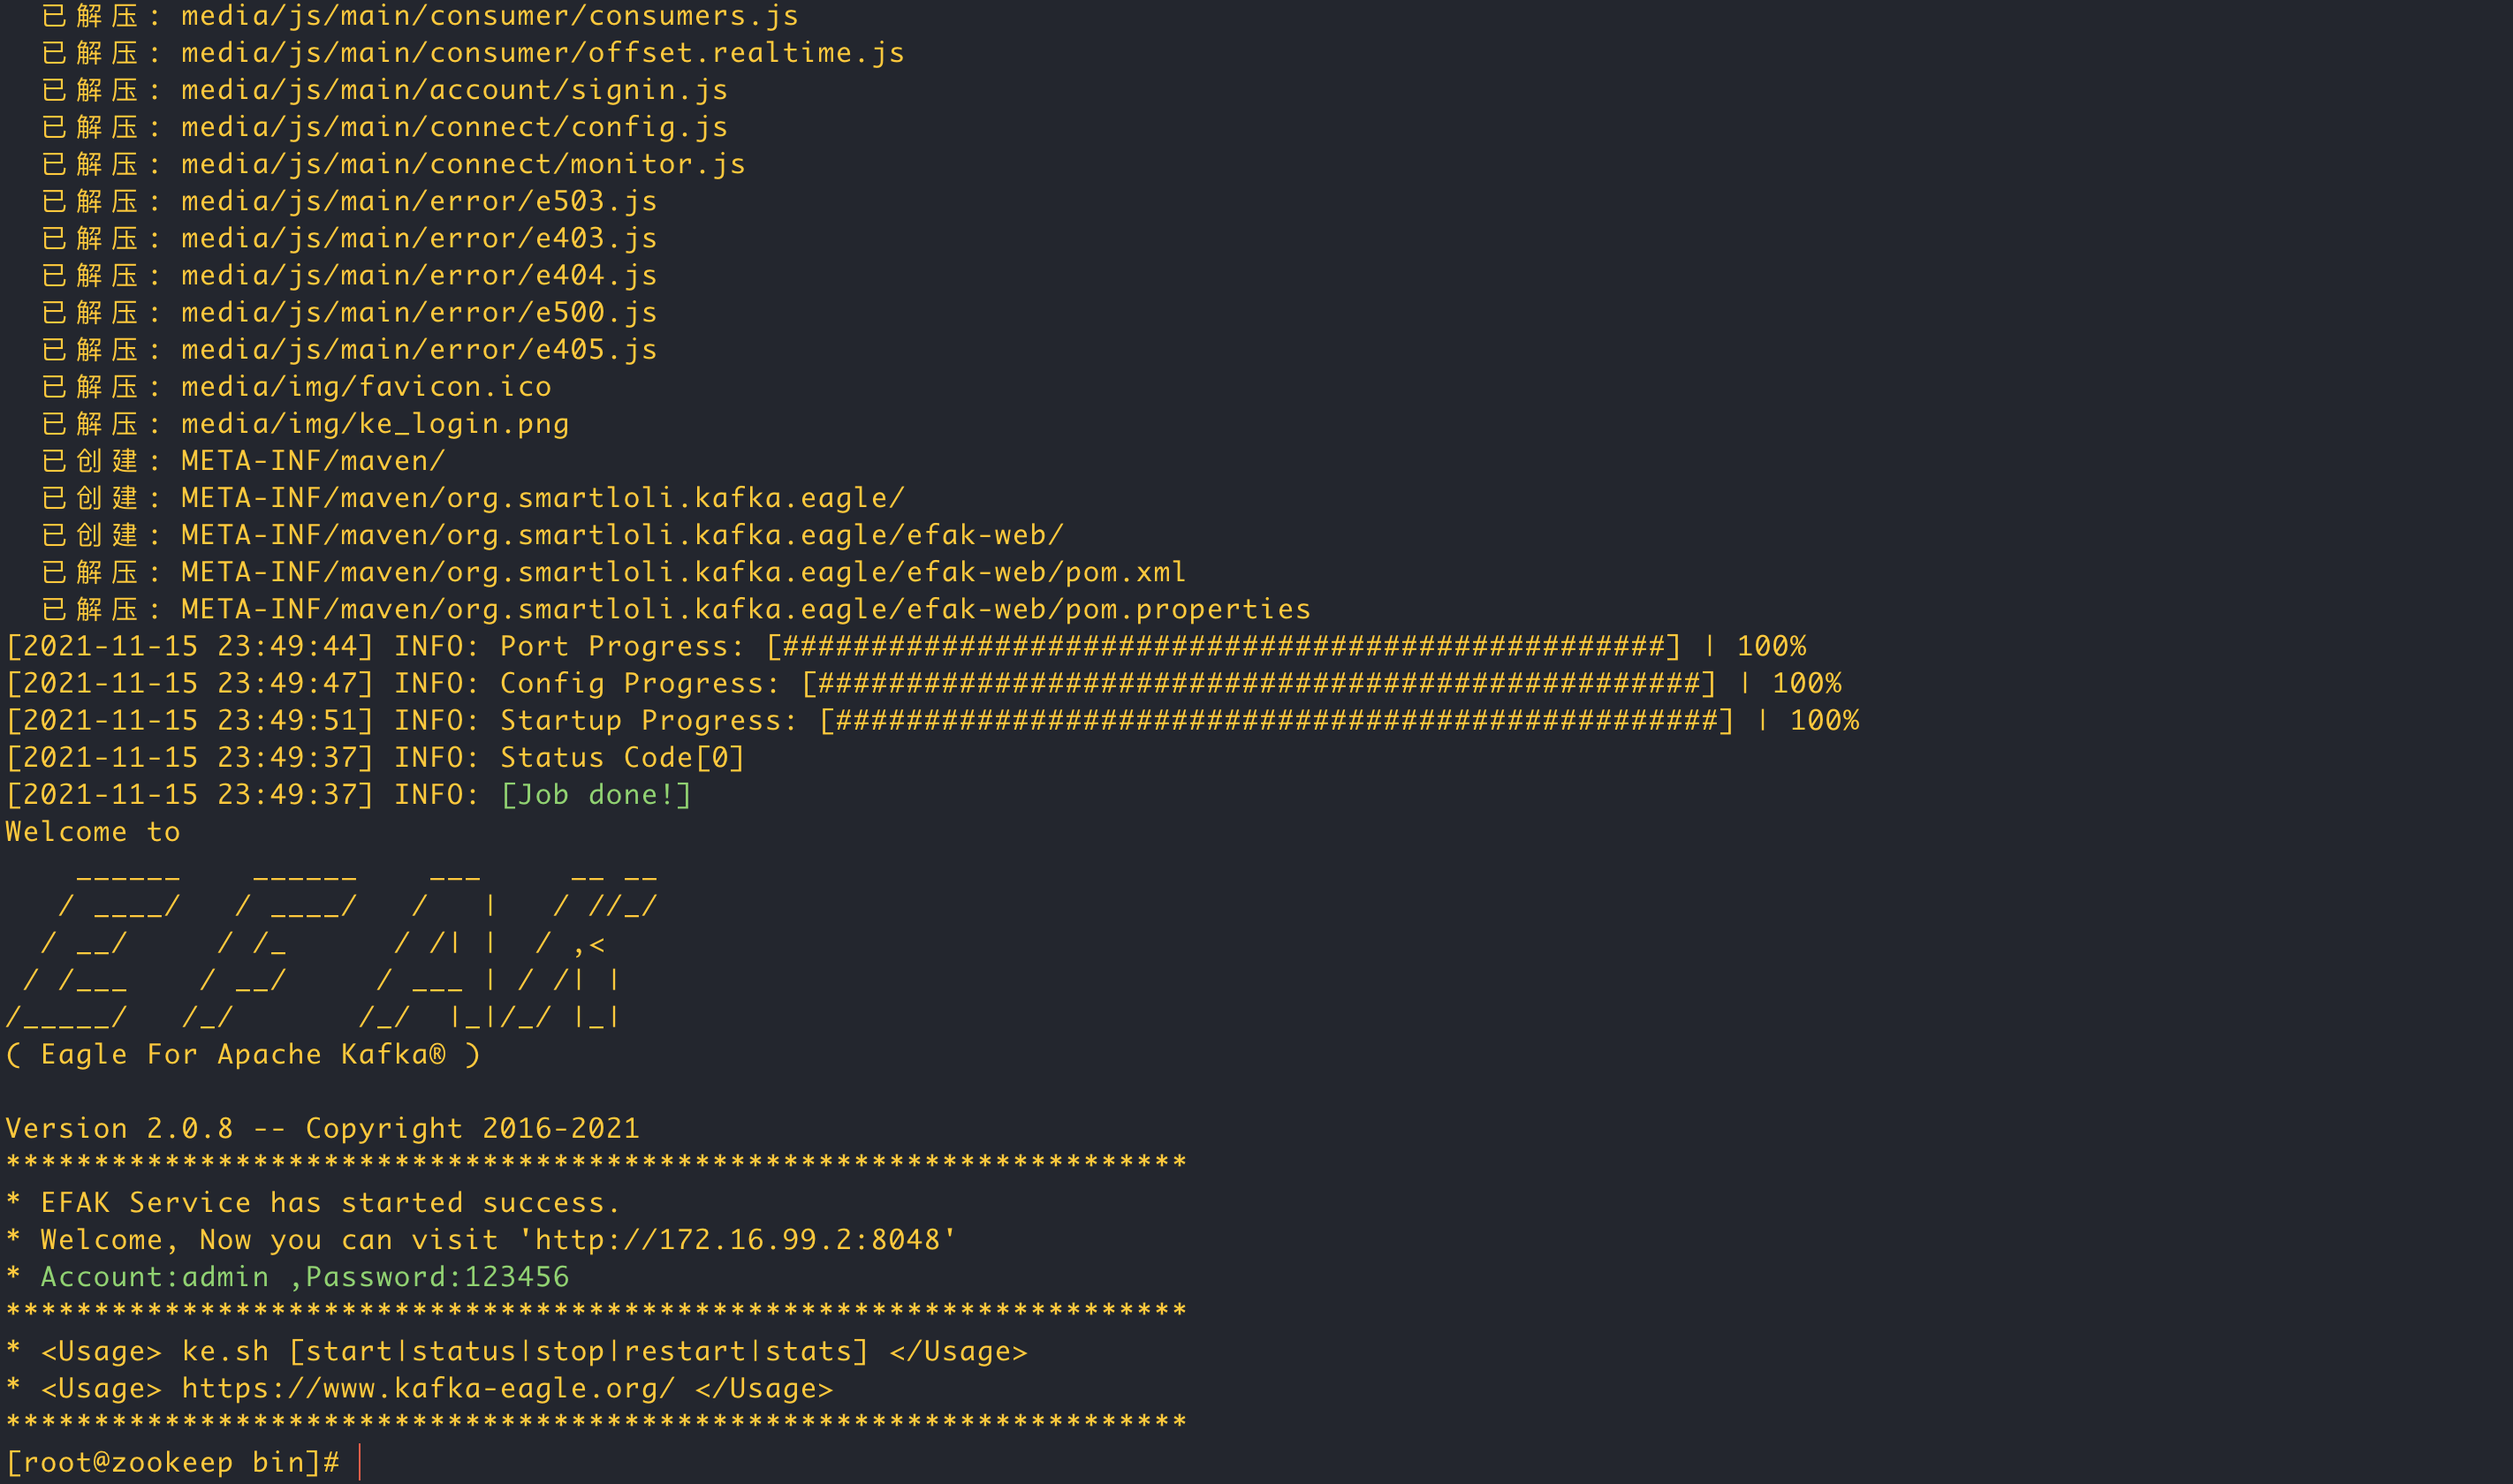The height and width of the screenshot is (1484, 2513).
Task: Click the efak-web/pom.properties line
Action: [675, 609]
